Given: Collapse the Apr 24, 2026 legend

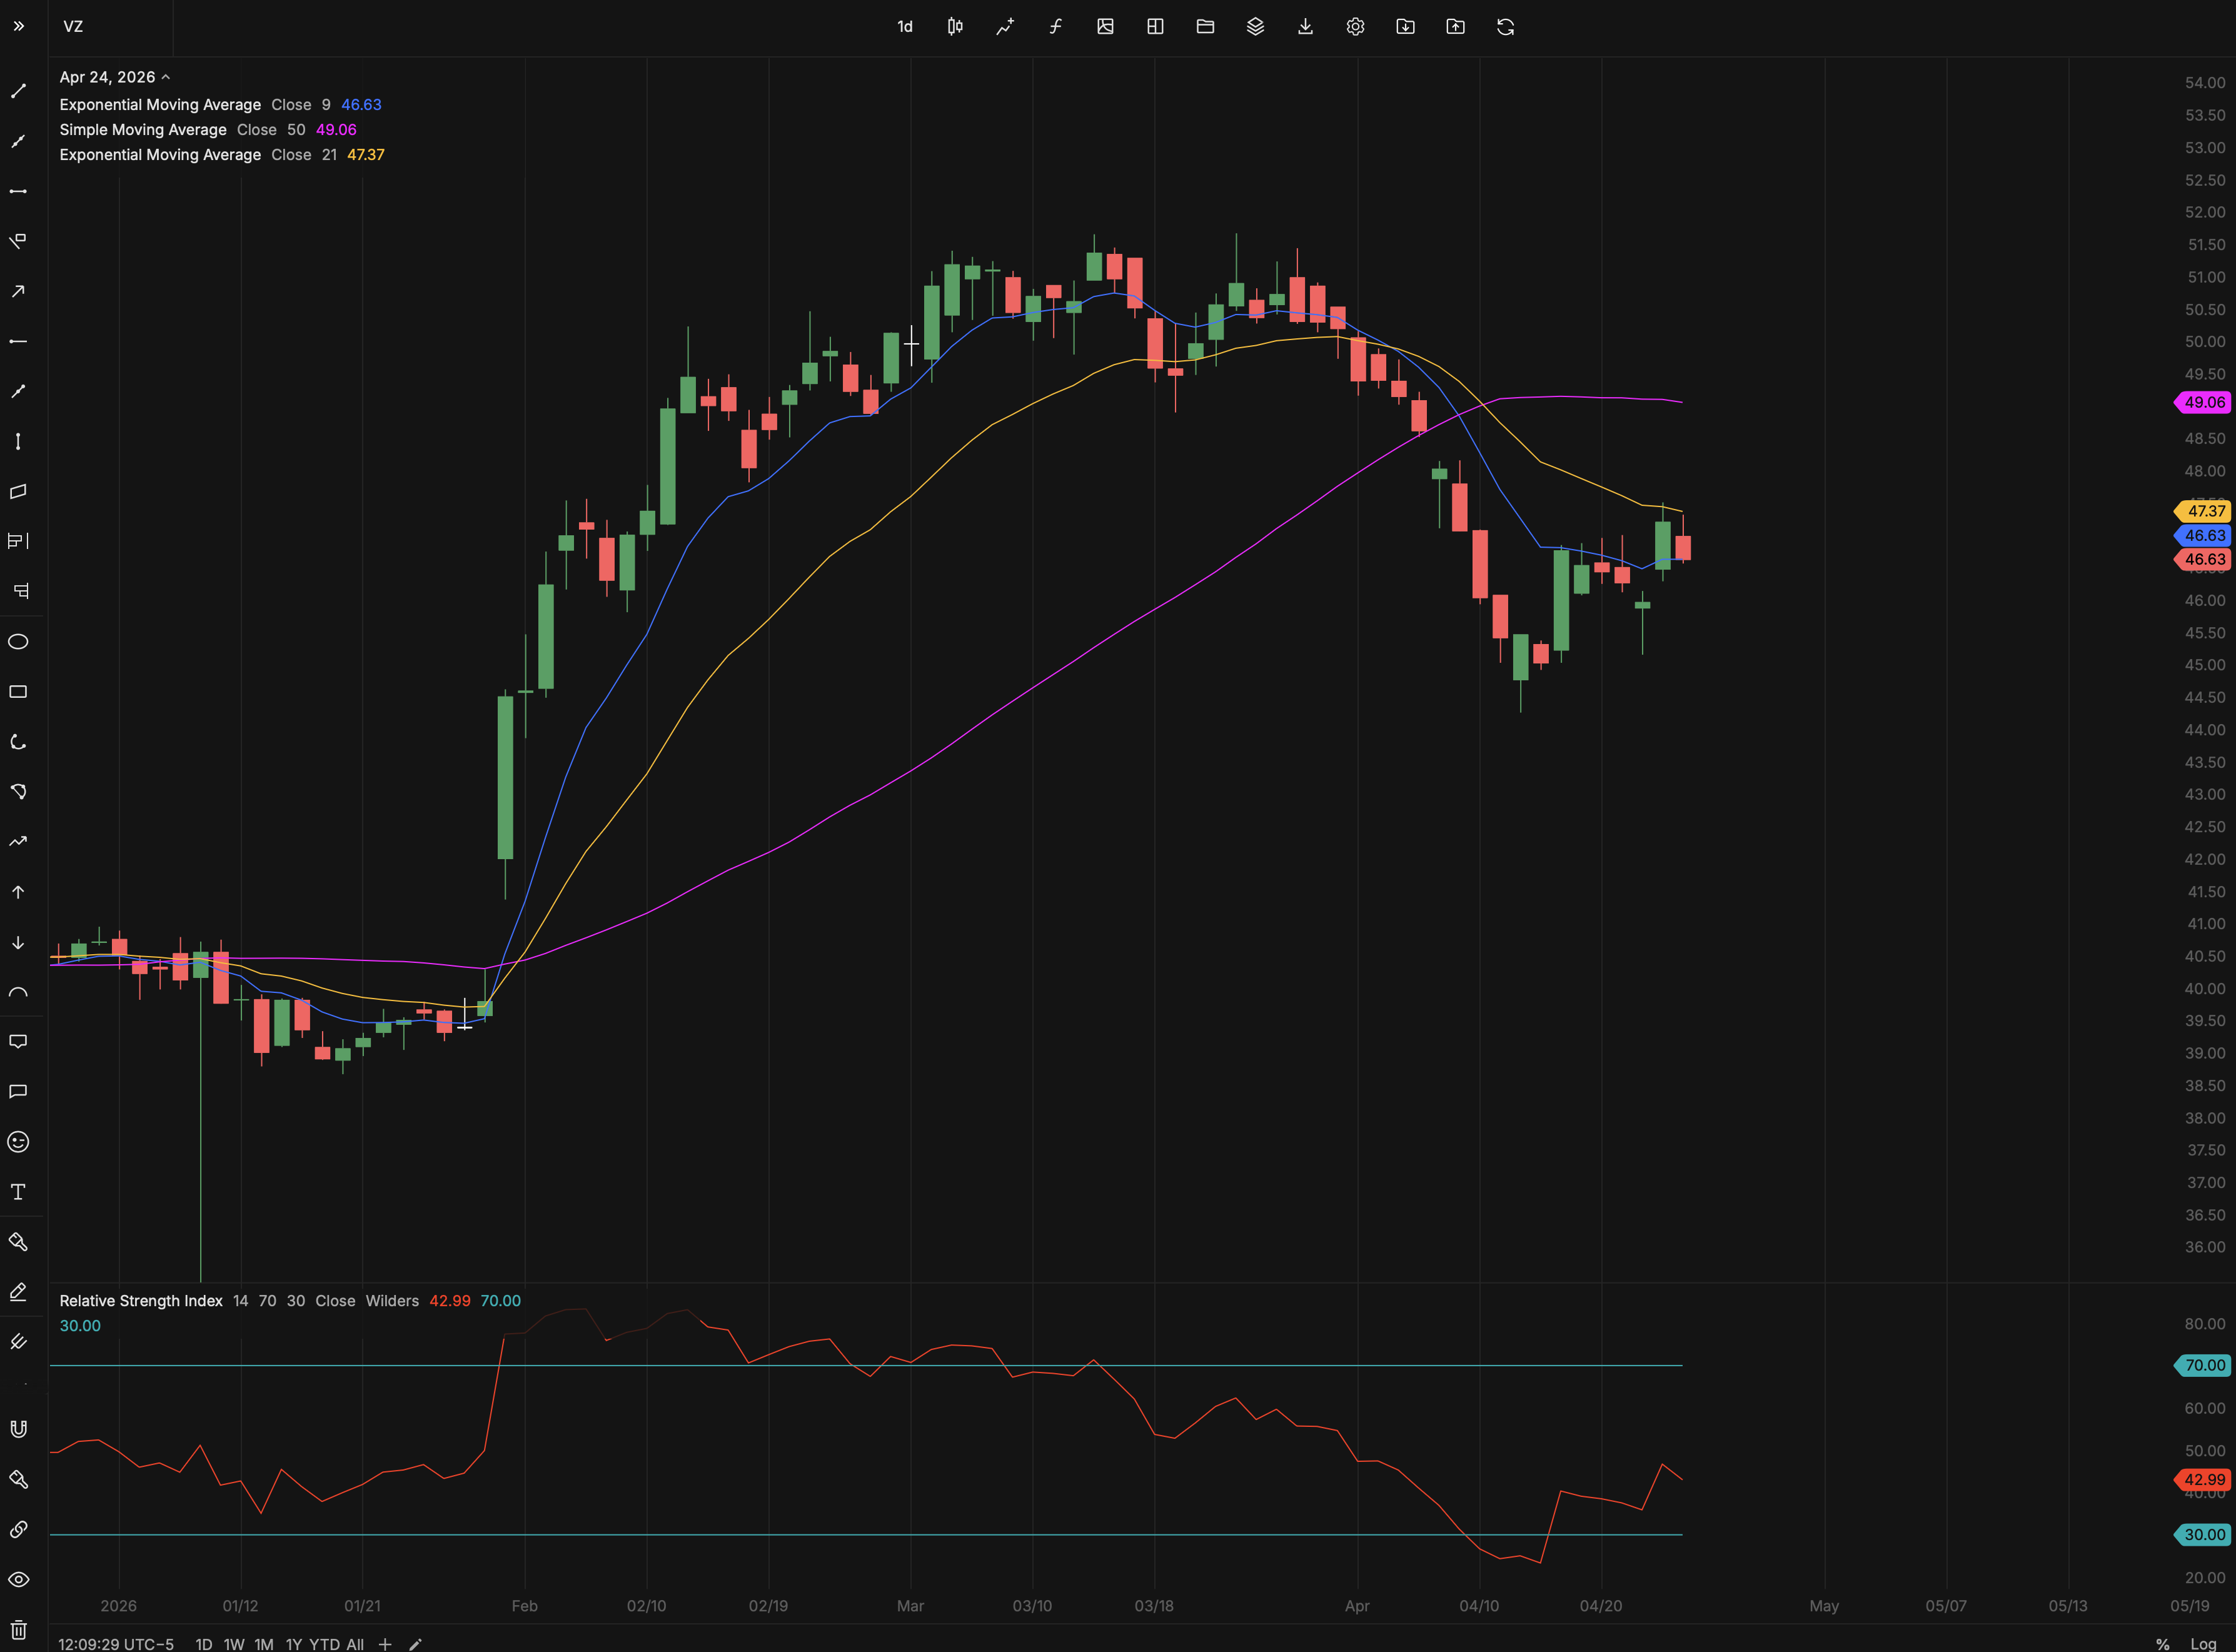Looking at the screenshot, I should (167, 76).
